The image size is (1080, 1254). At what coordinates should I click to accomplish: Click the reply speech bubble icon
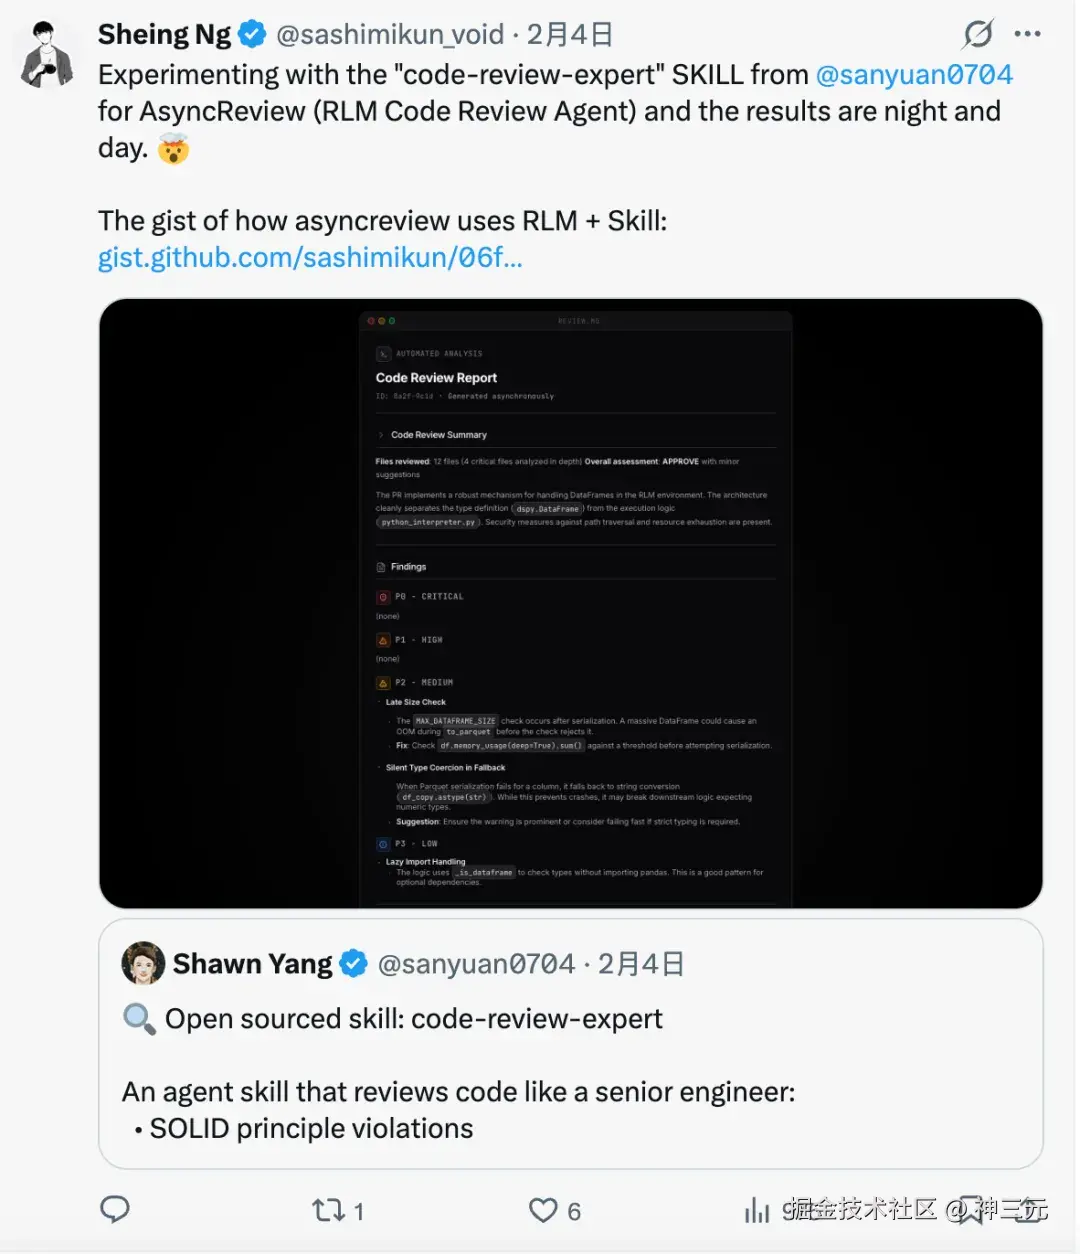pyautogui.click(x=115, y=1210)
